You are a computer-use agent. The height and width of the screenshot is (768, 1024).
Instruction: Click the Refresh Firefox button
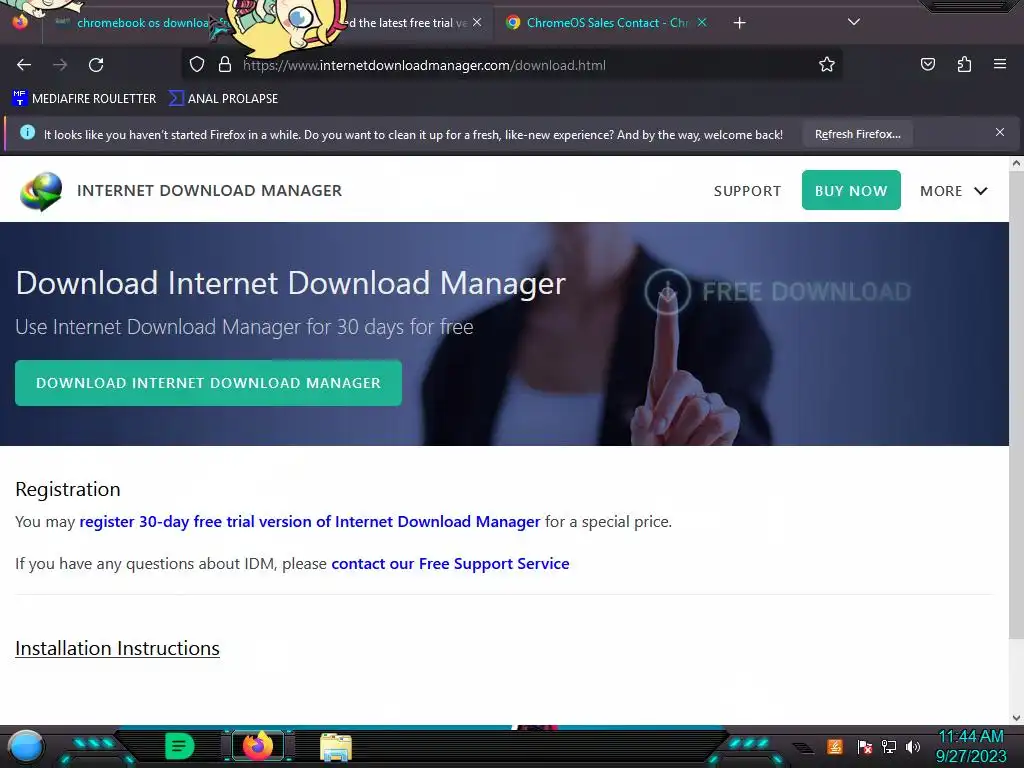(x=857, y=135)
